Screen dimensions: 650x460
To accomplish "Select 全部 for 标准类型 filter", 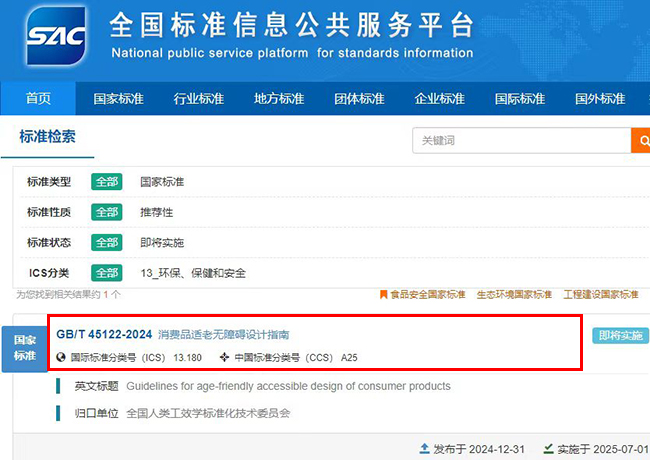I will pos(107,182).
